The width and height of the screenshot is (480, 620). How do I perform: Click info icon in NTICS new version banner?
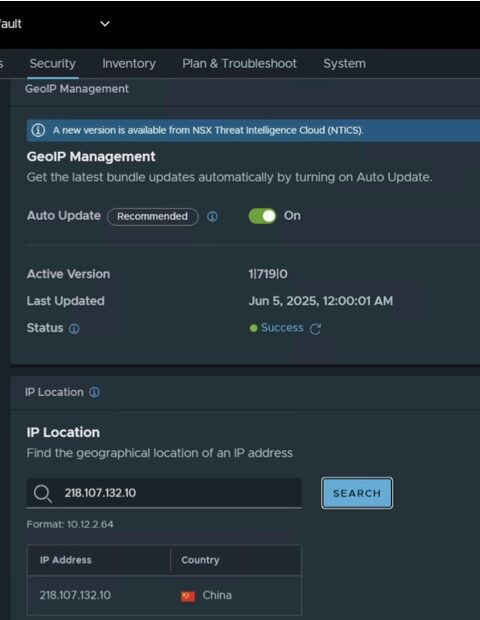point(38,130)
